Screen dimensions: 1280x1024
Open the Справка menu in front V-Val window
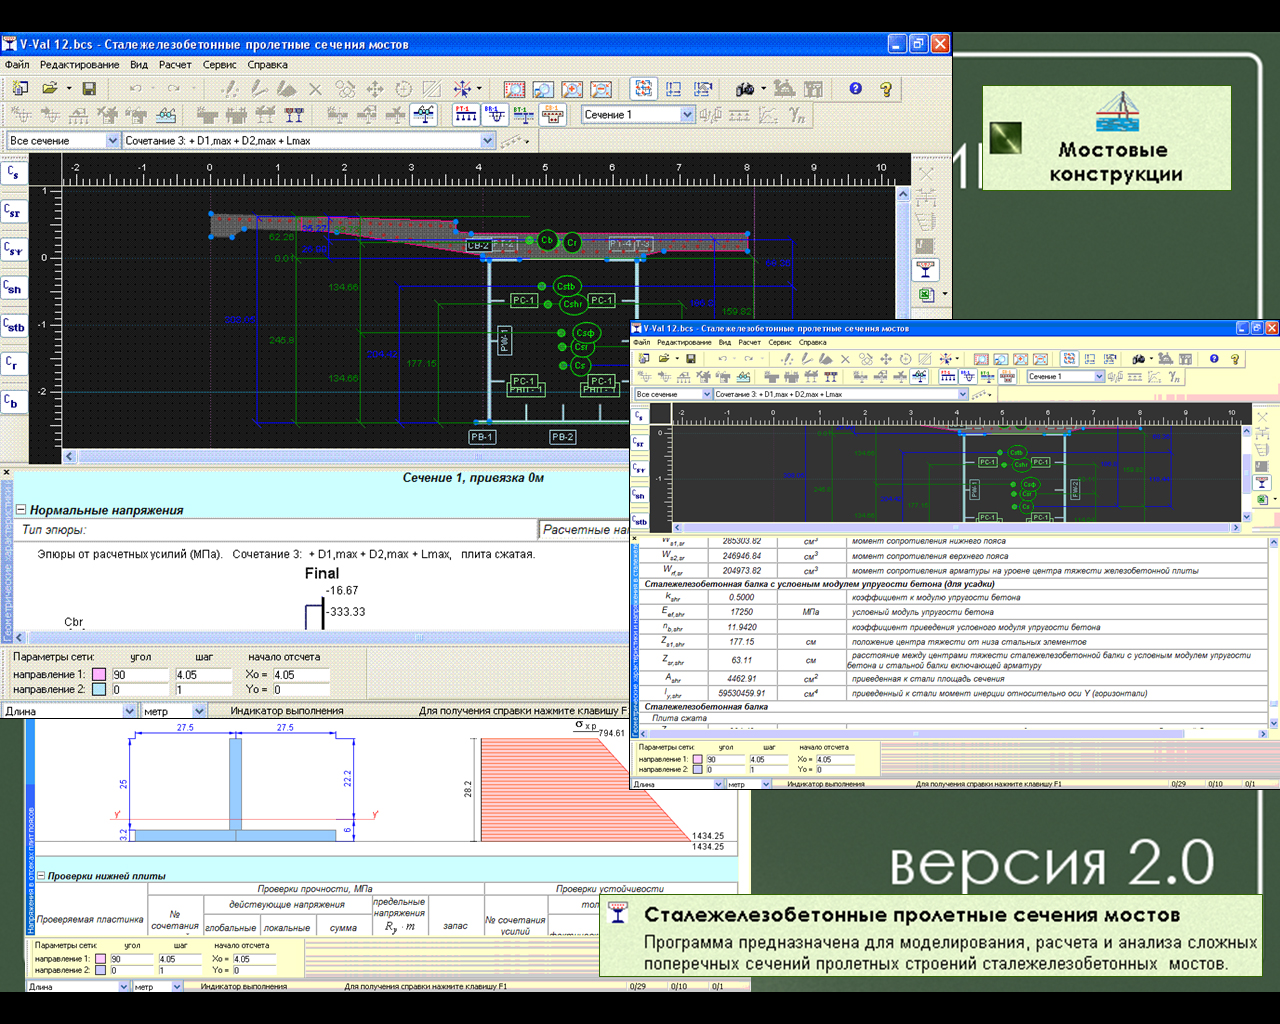[812, 343]
